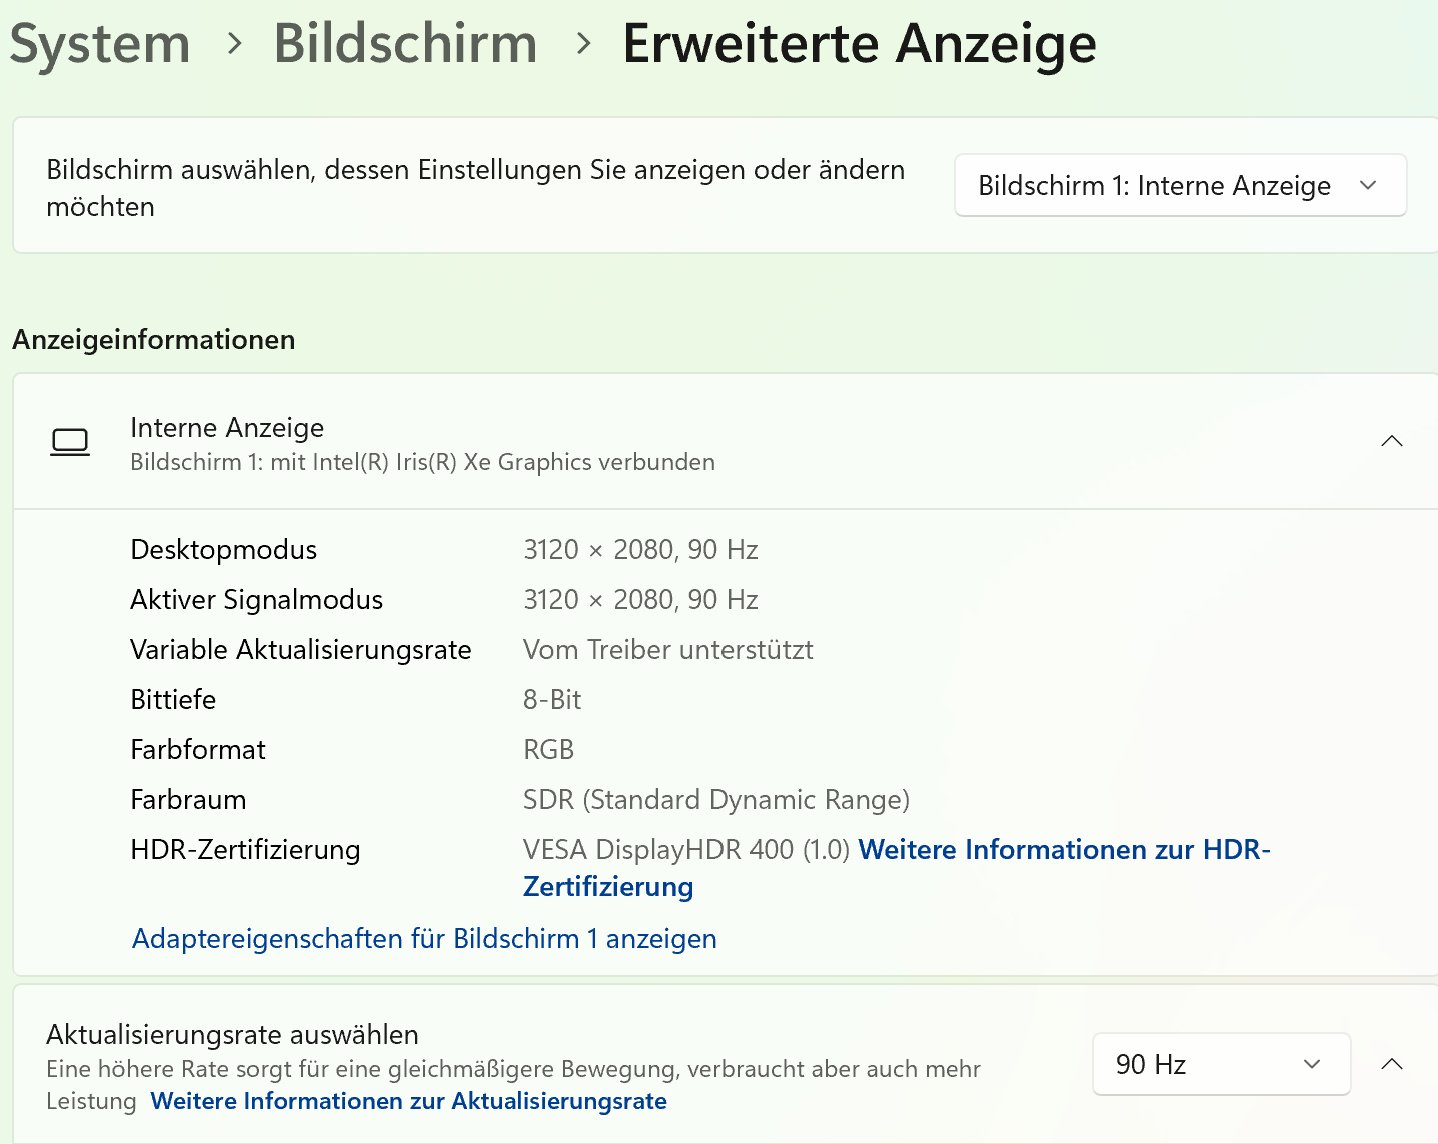Go back to System breadcrumb

(x=100, y=44)
